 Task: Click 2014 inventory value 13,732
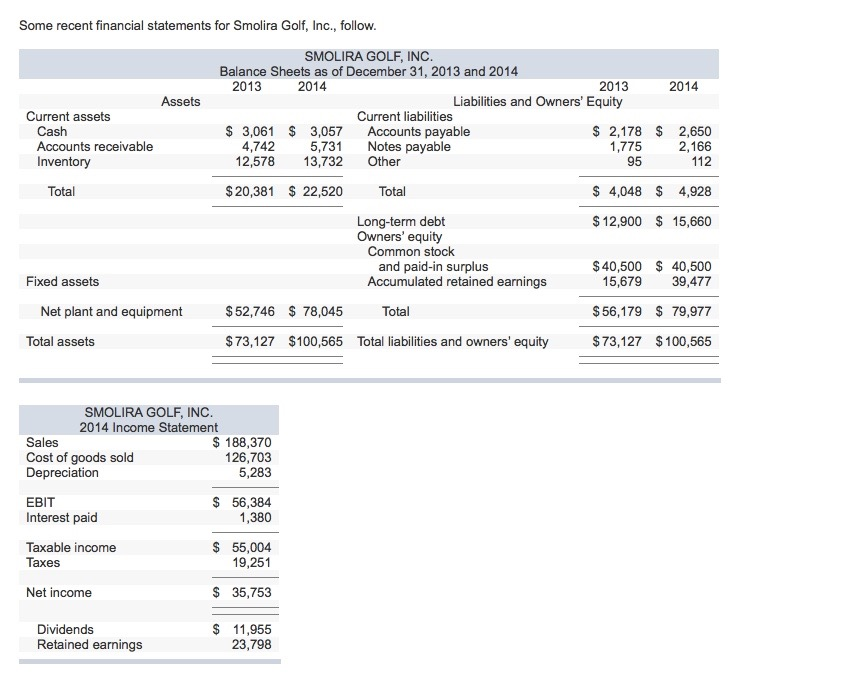[x=323, y=162]
